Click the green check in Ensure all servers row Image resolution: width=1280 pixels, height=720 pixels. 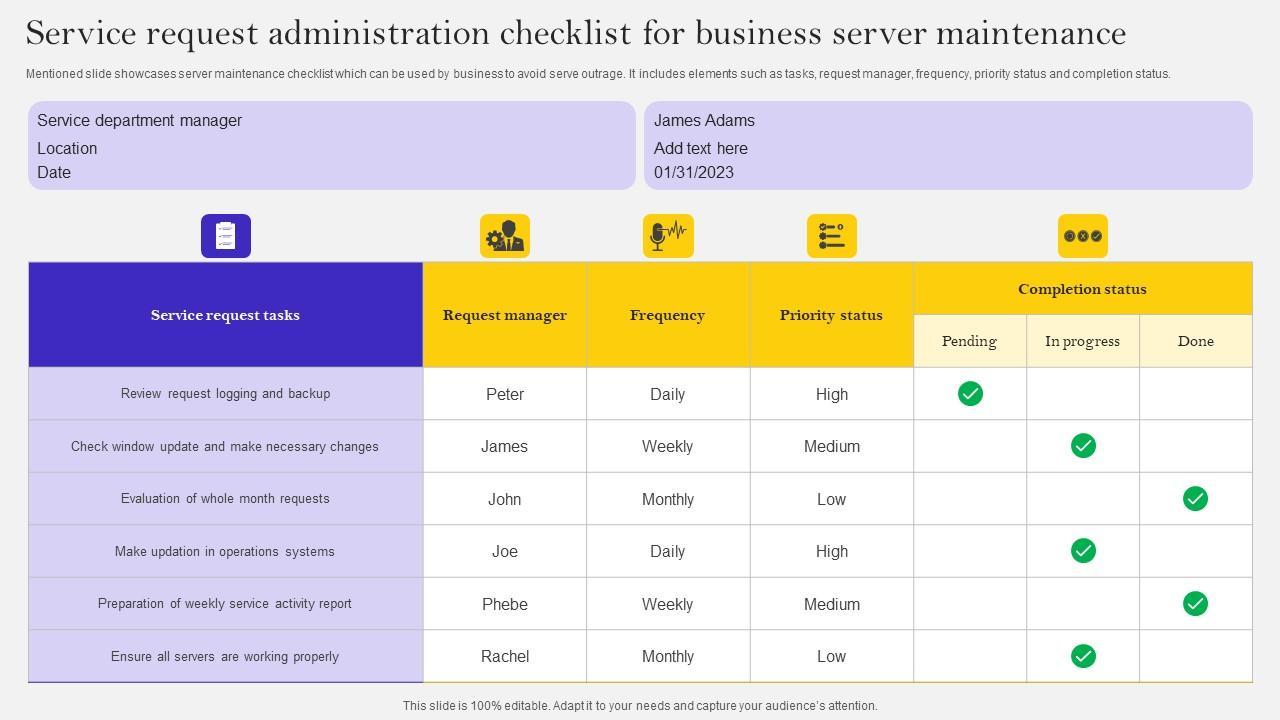pyautogui.click(x=1083, y=656)
